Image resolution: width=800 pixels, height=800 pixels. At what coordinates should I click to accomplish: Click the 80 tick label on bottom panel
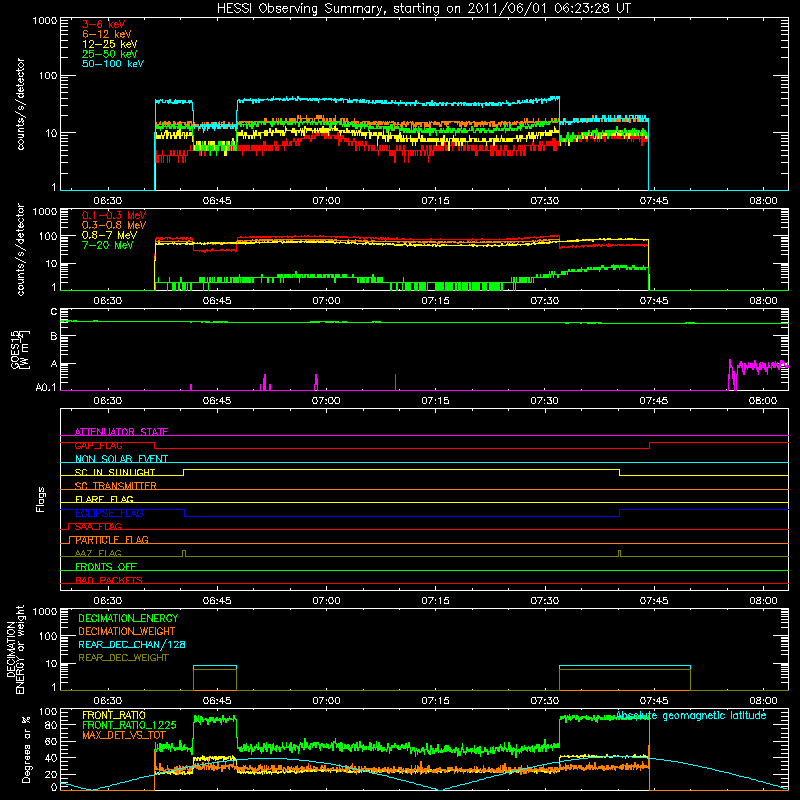[51, 725]
